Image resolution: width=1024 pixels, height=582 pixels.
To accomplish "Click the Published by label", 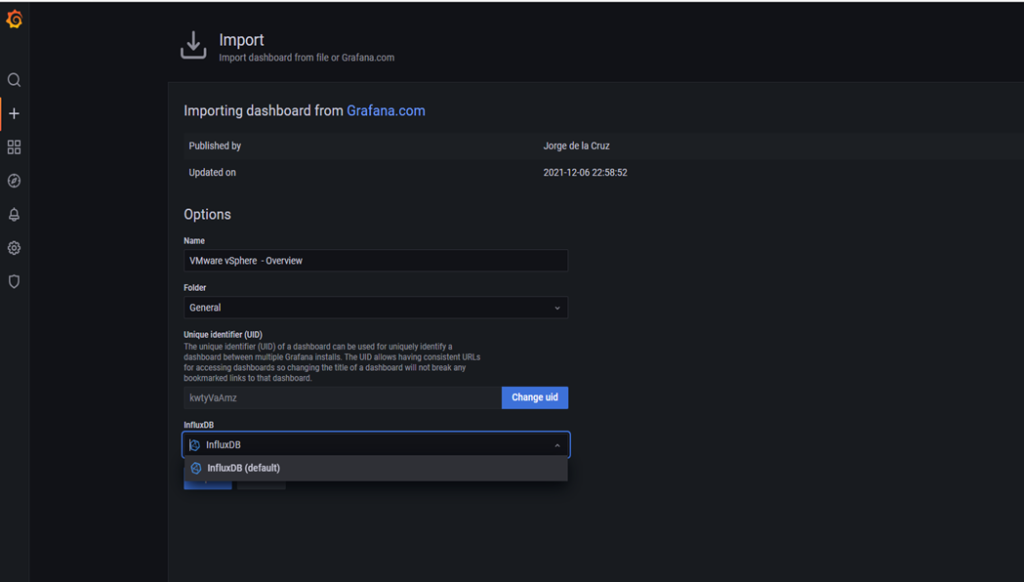I will 215,146.
